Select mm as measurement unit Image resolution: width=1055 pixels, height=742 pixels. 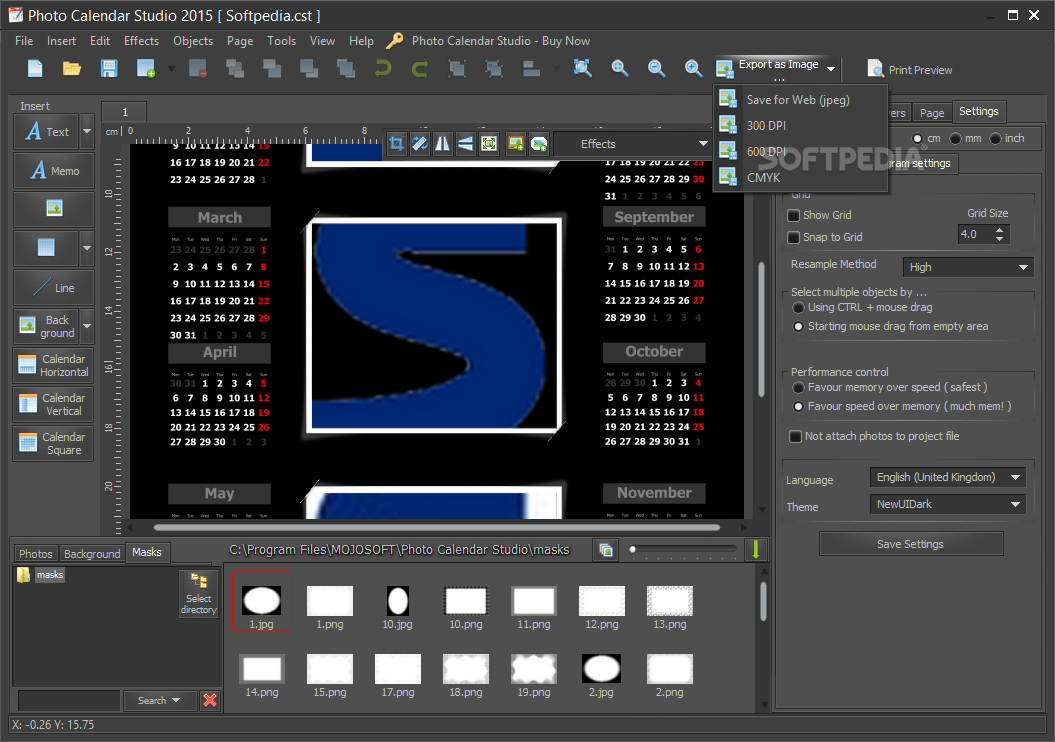click(955, 139)
